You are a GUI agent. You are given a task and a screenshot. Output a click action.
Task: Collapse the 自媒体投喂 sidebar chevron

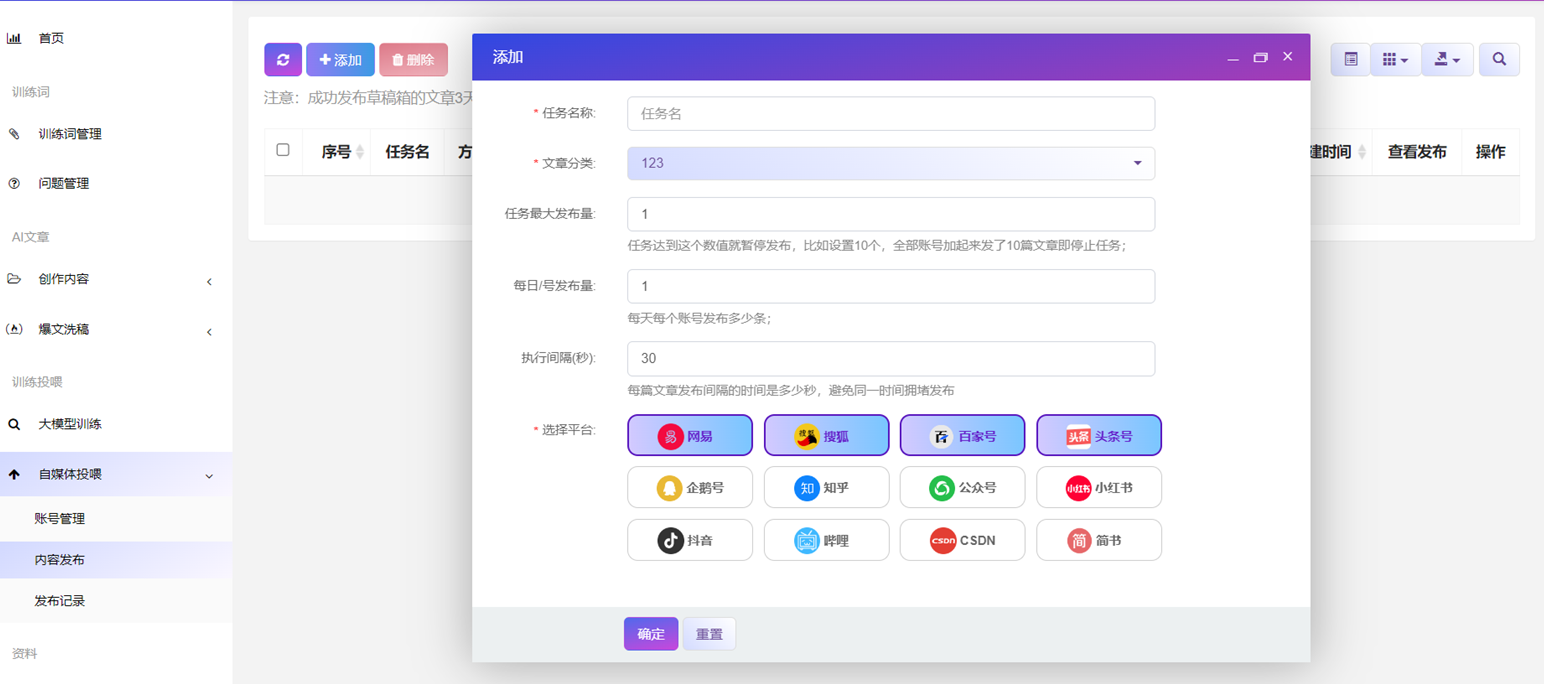click(x=209, y=476)
